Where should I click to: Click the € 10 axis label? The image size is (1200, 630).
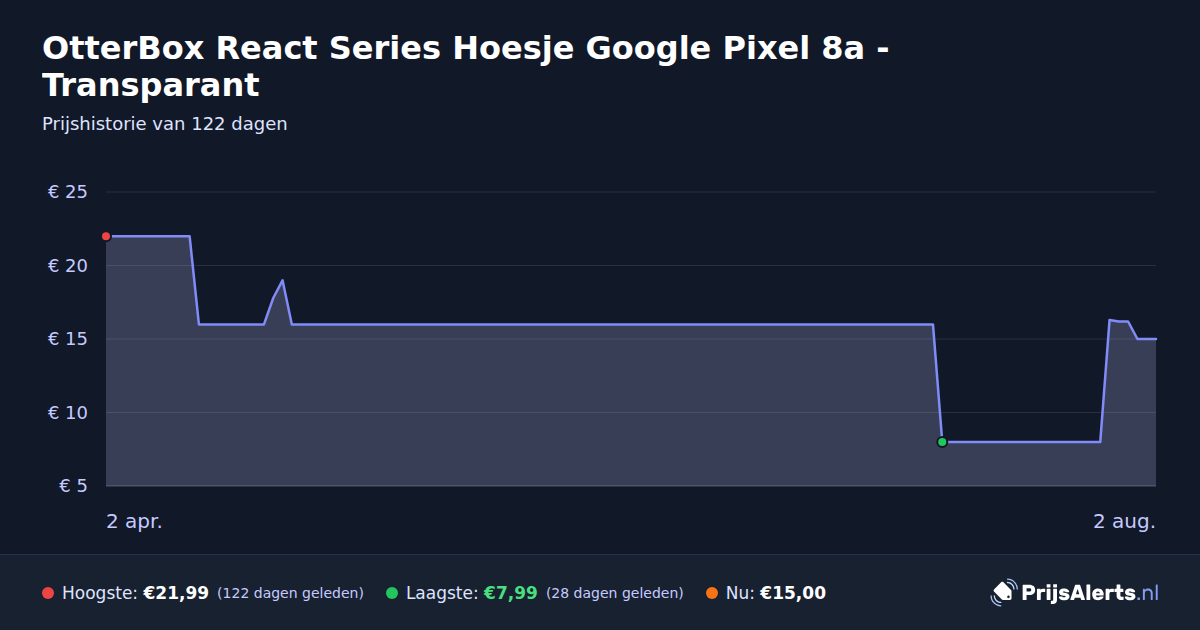pyautogui.click(x=68, y=413)
